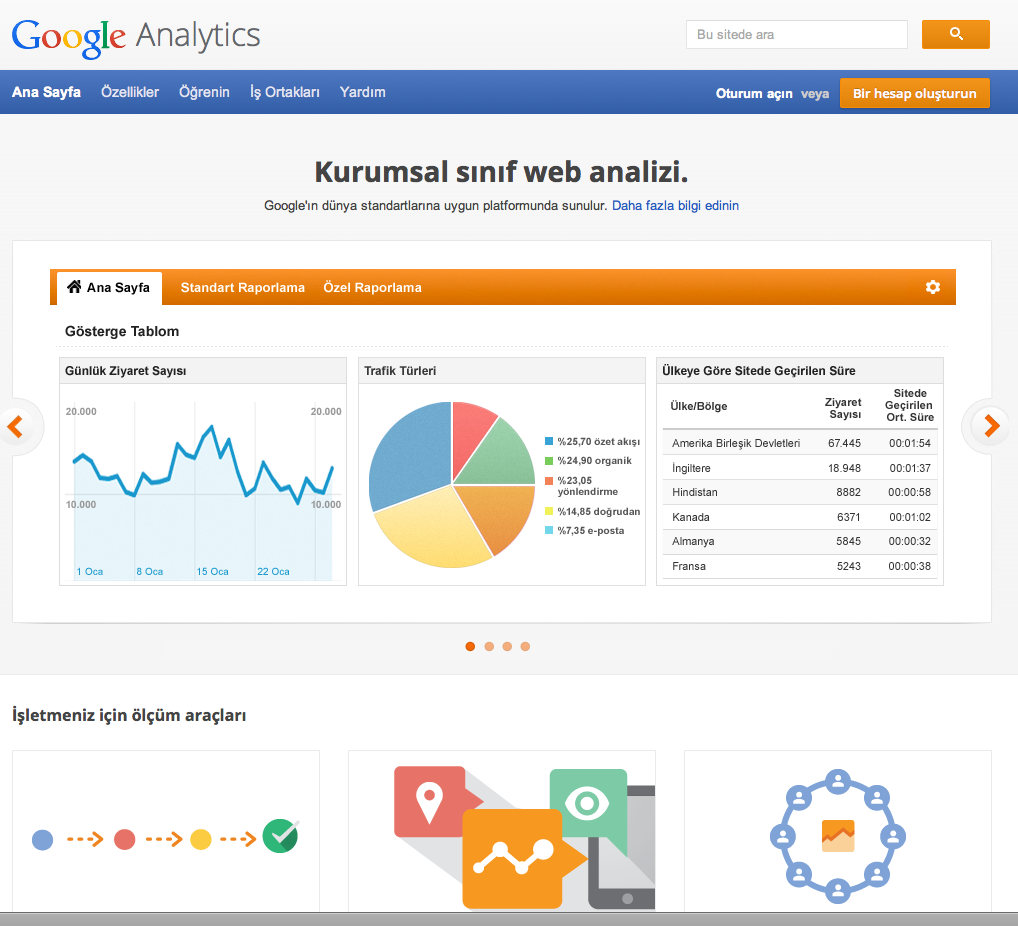
Task: Open the İş Ortakları menu item
Action: 284,92
